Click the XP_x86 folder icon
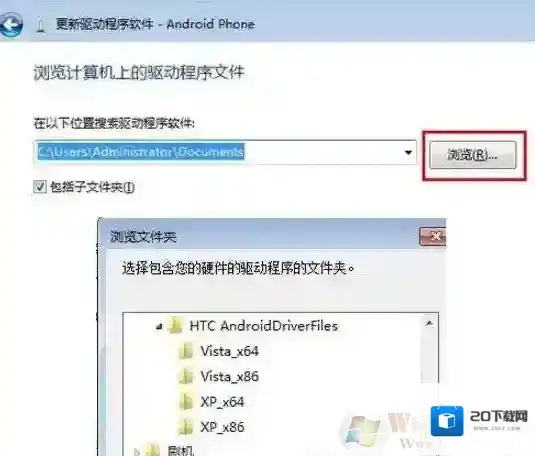535x456 pixels. pyautogui.click(x=186, y=427)
